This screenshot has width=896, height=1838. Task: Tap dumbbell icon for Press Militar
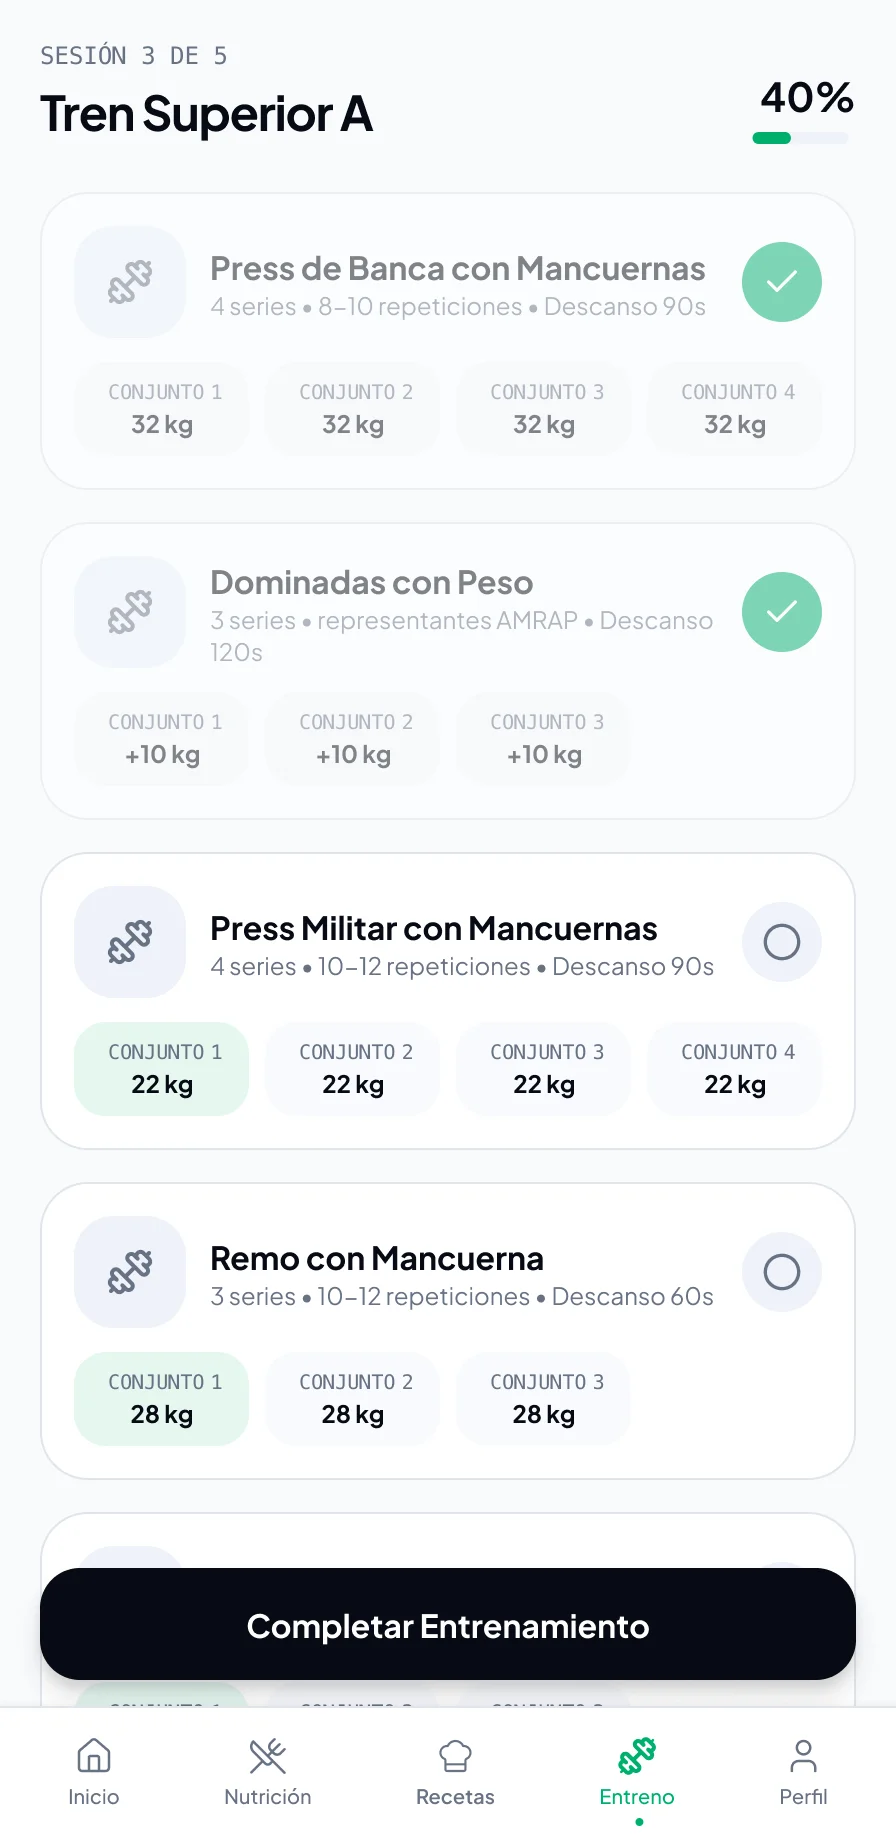(x=130, y=942)
